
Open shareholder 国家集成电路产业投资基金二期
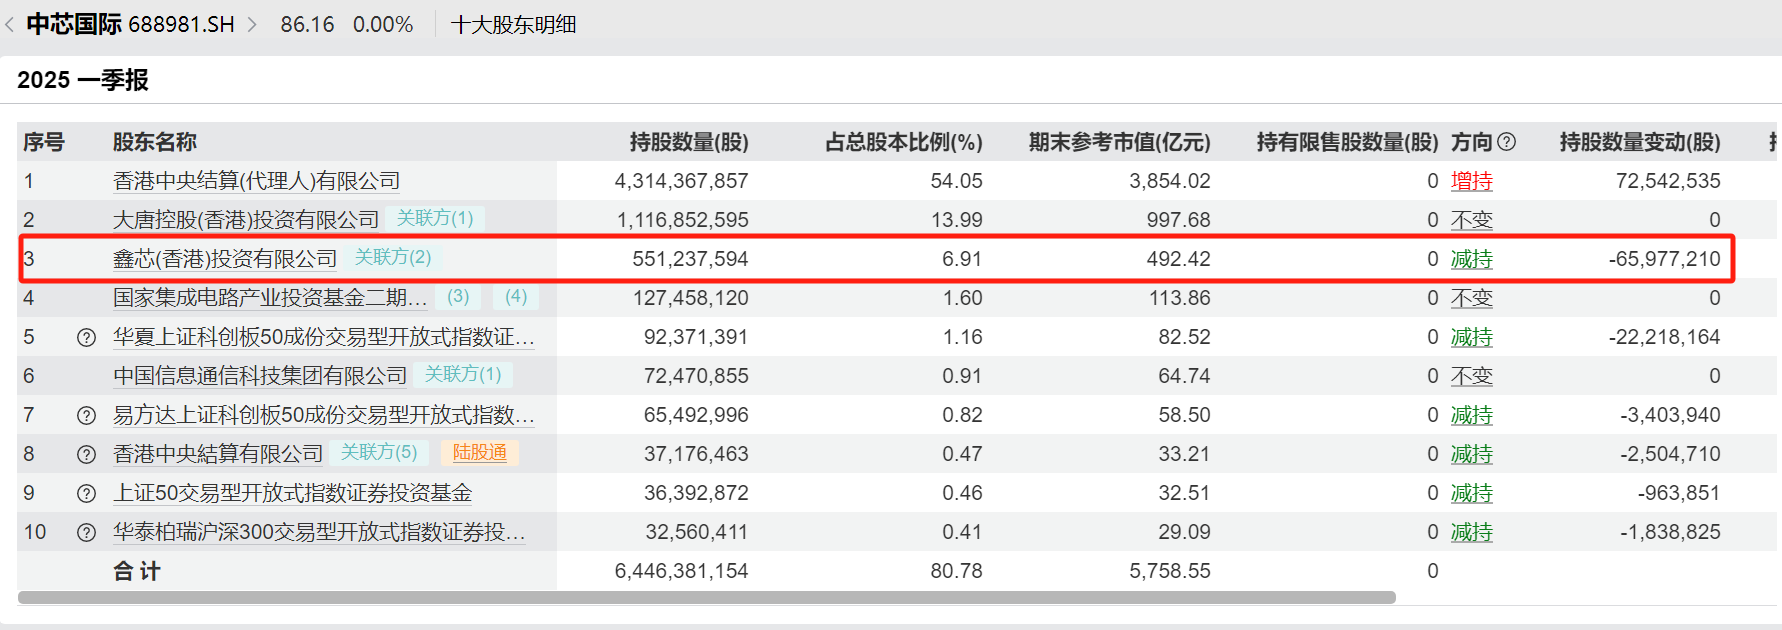click(x=271, y=298)
